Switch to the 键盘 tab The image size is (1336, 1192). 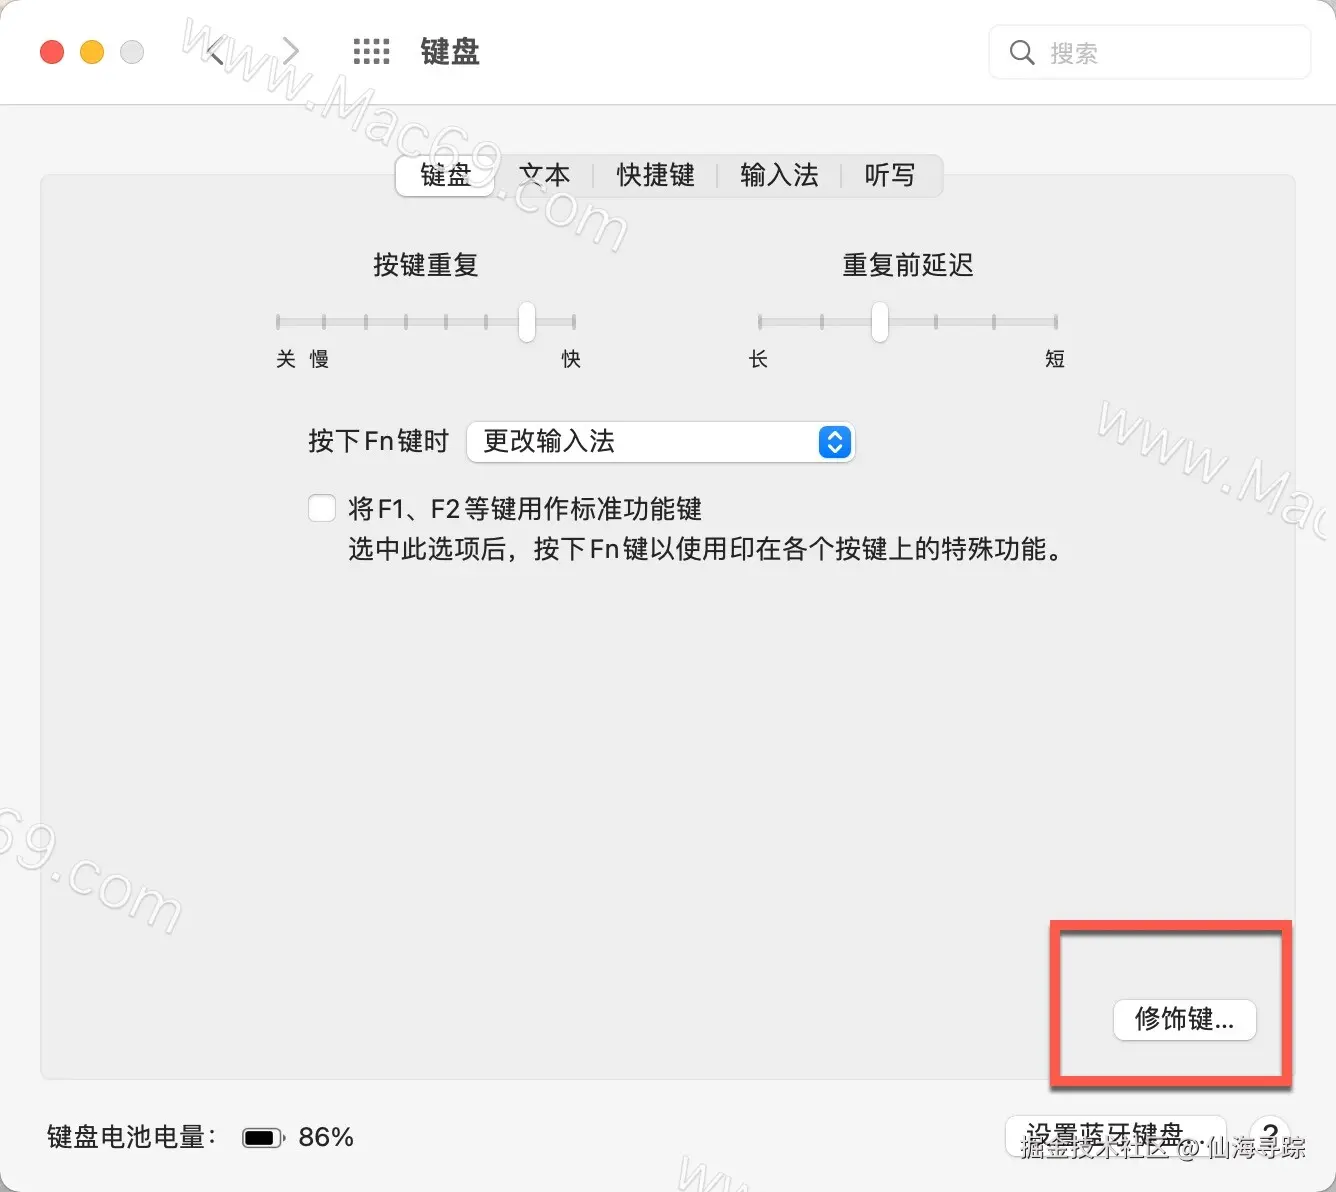(445, 176)
